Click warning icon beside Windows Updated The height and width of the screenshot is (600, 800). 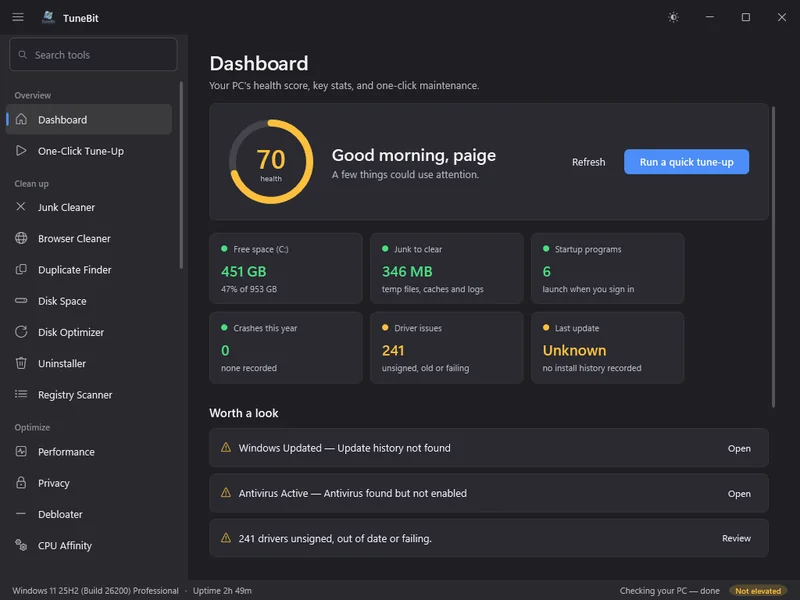pyautogui.click(x=226, y=447)
